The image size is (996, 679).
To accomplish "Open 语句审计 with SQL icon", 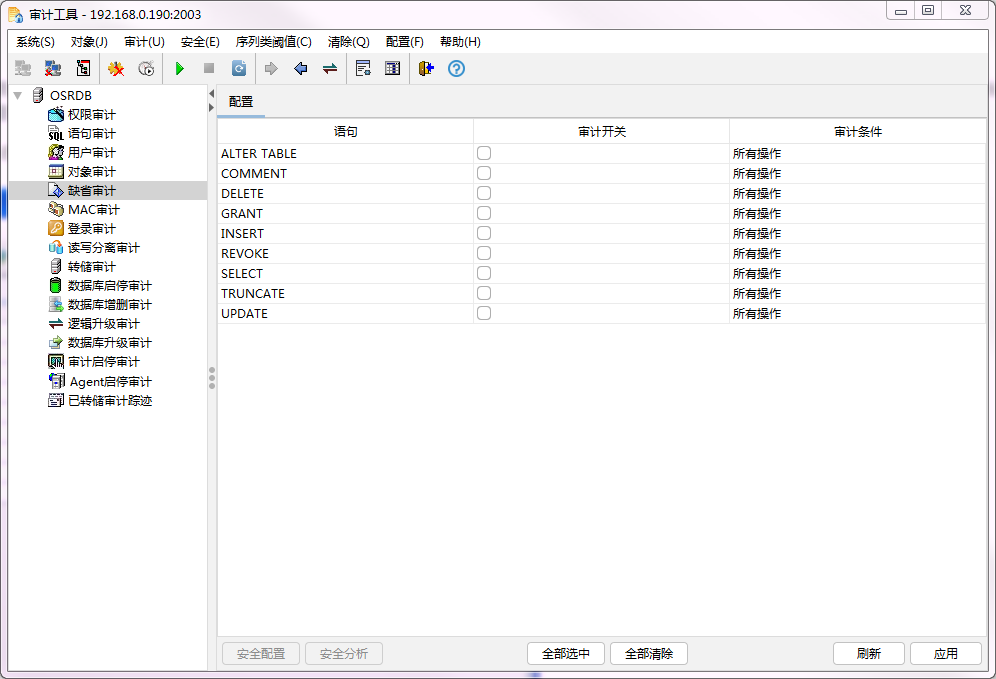I will [x=57, y=133].
